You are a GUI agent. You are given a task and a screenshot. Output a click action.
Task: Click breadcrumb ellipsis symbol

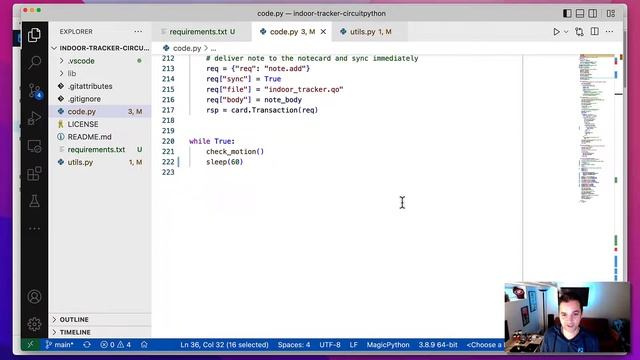point(213,49)
